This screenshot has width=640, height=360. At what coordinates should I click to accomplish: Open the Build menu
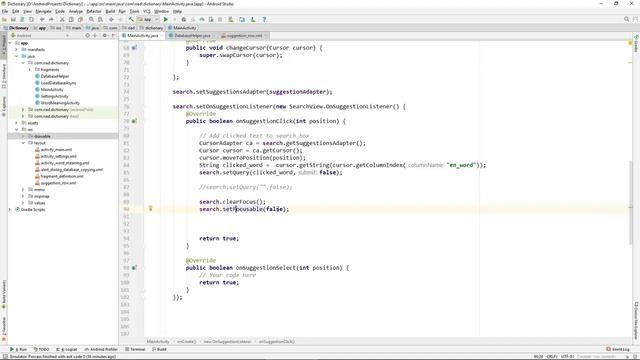[x=110, y=11]
